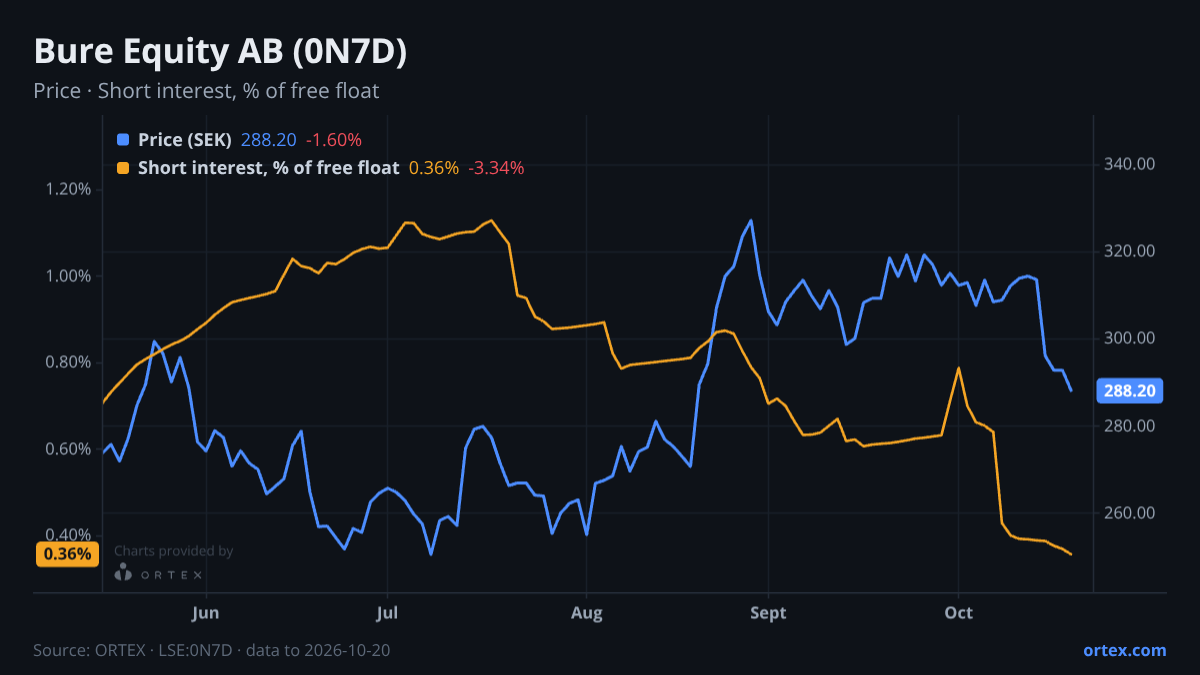This screenshot has height=675, width=1200.
Task: Click the 260.00 right axis label
Action: coord(1130,513)
